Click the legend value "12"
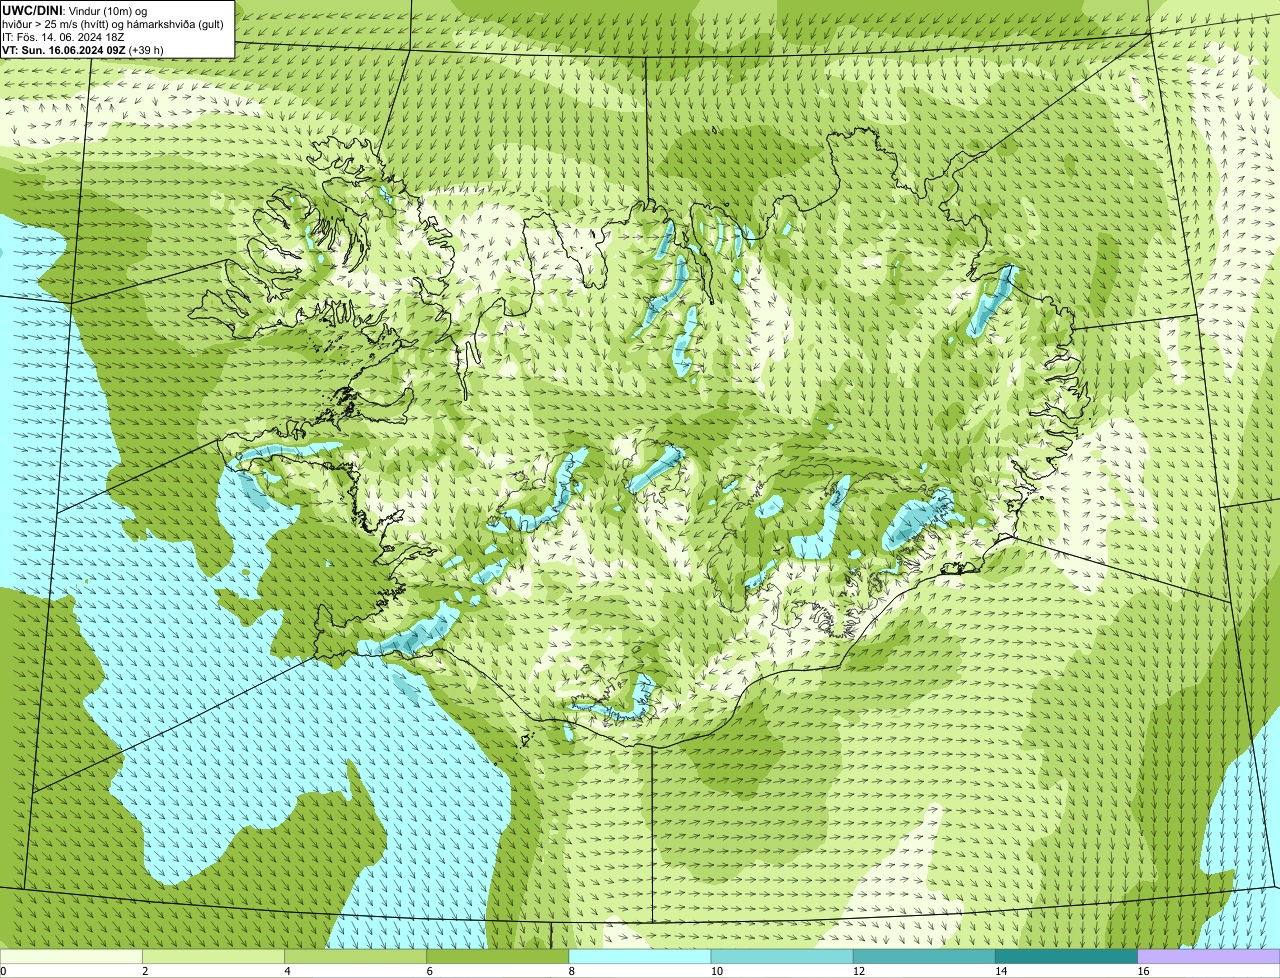1280x978 pixels. click(859, 971)
